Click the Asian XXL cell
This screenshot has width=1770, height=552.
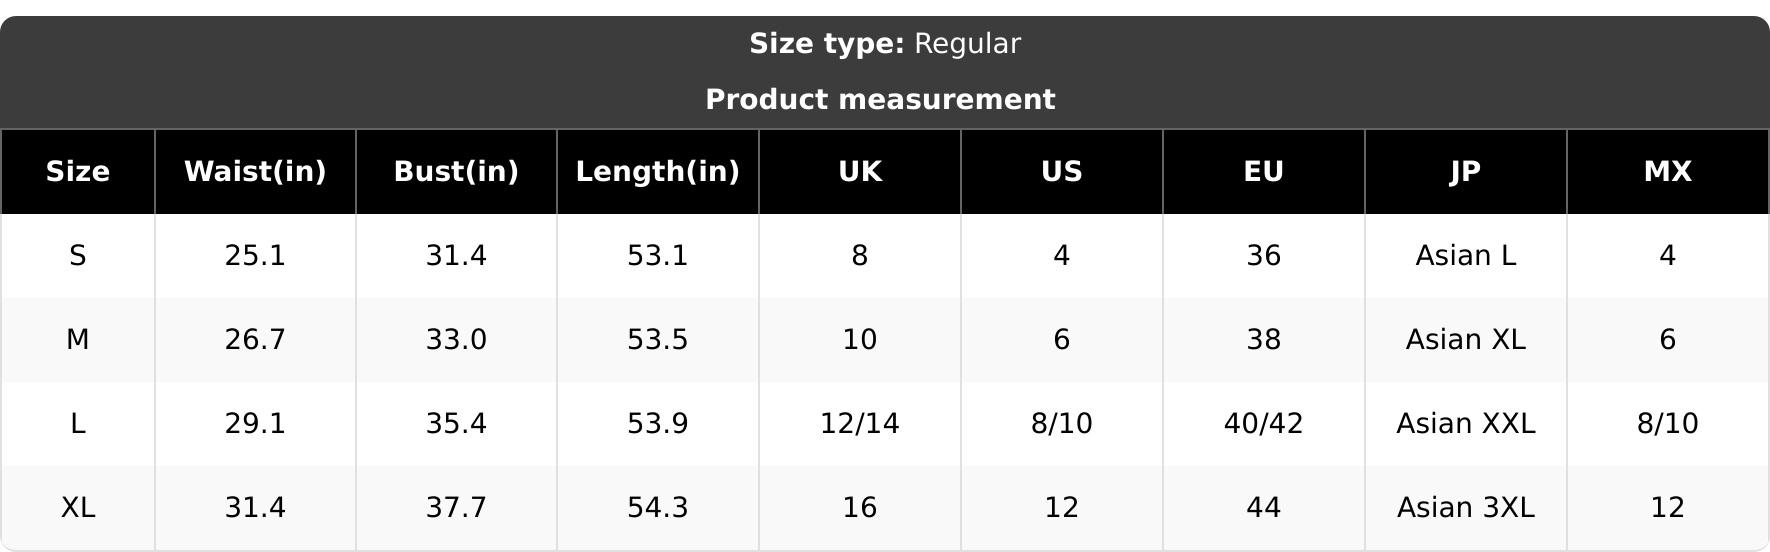[x=1466, y=424]
